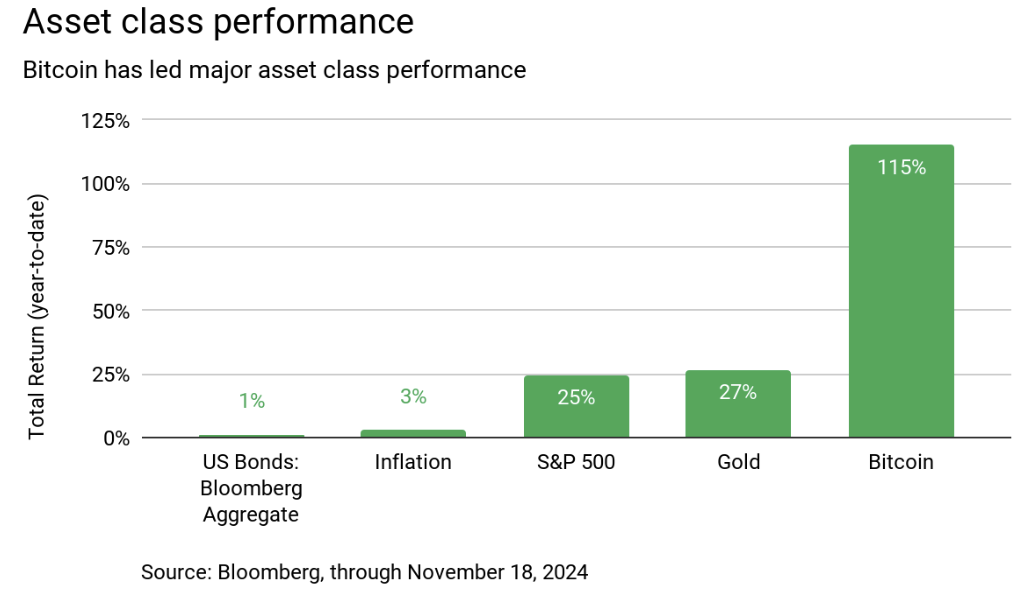Select the 125% y-axis tick label
The image size is (1020, 608).
point(105,121)
